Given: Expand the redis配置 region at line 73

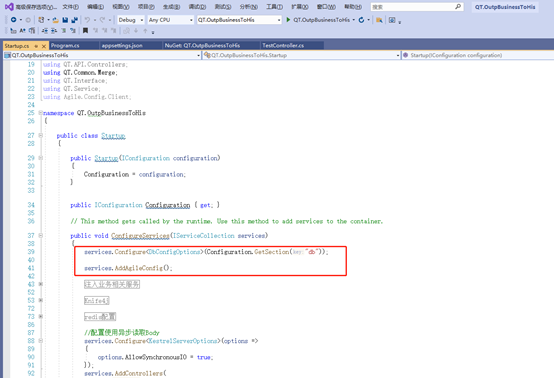Looking at the screenshot, I should [x=40, y=317].
